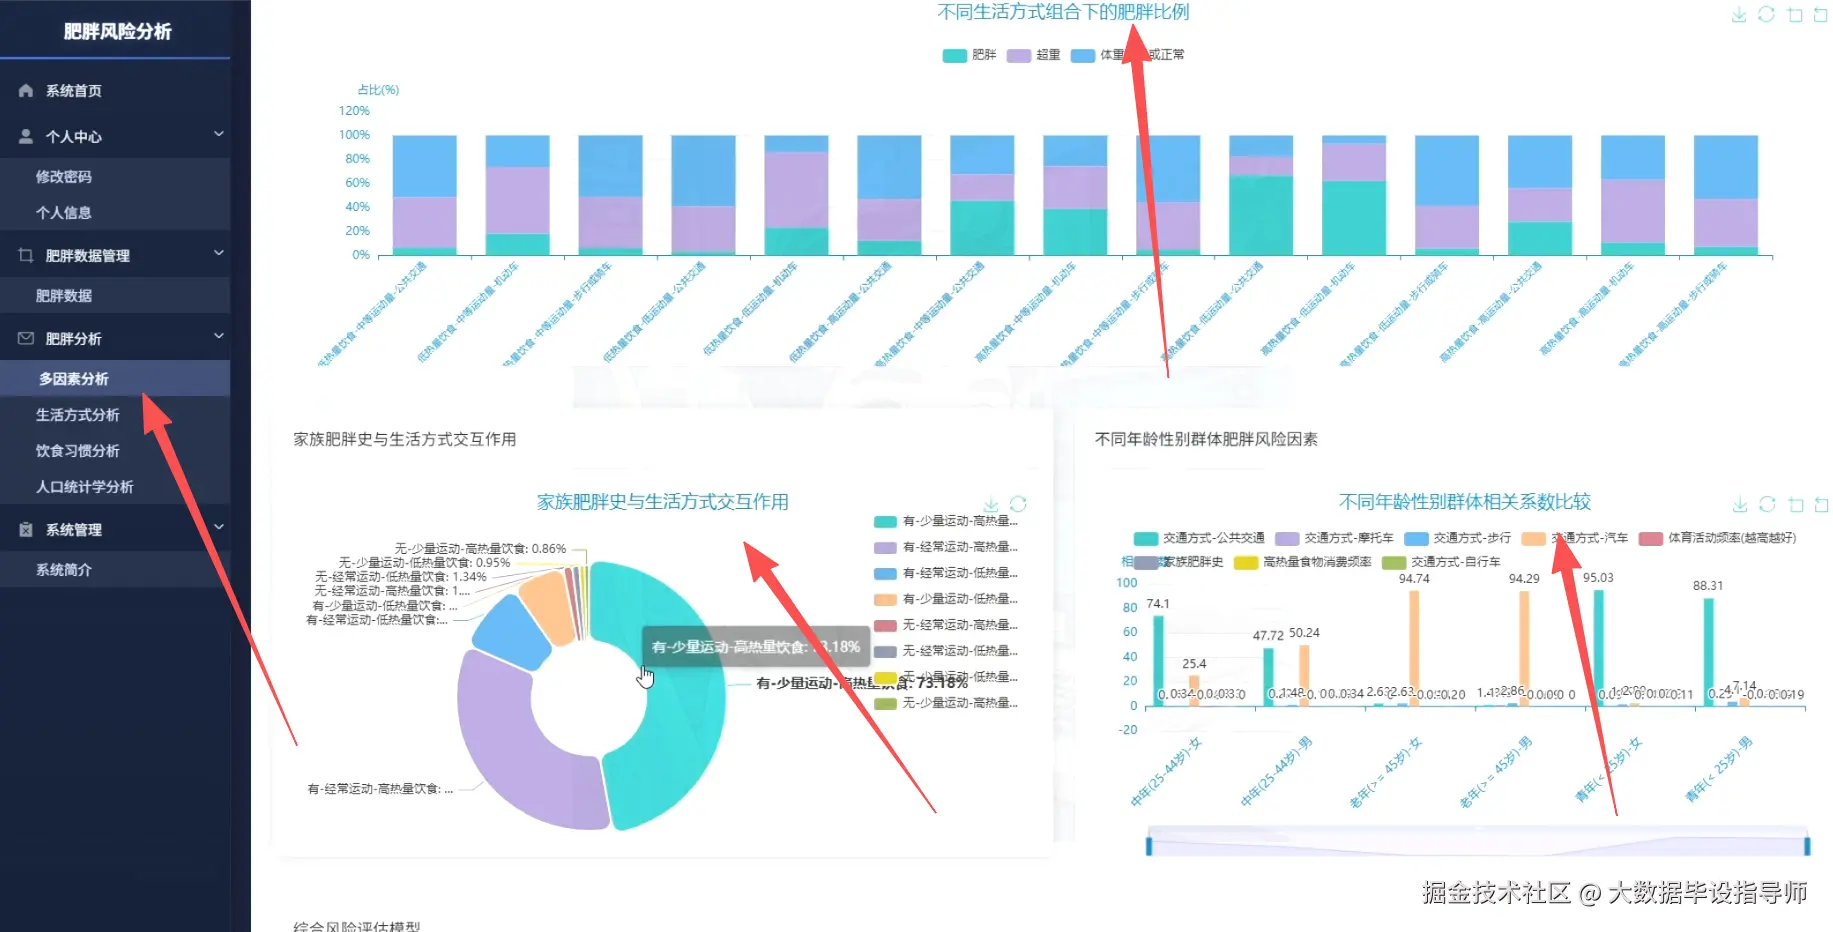Toggle the green 无-少量运动-高热量 legend entry
This screenshot has width=1833, height=932.
pos(945,703)
